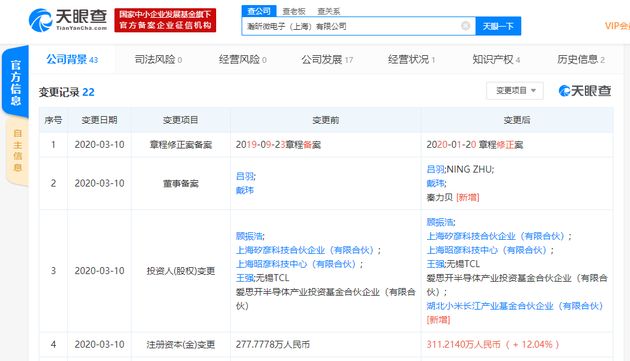630x361 pixels.
Task: Select the 官方信息 side tab
Action: click(16, 82)
